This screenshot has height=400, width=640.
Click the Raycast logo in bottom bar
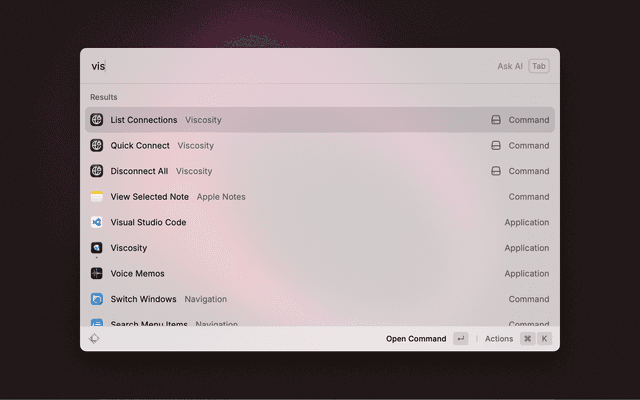point(94,339)
